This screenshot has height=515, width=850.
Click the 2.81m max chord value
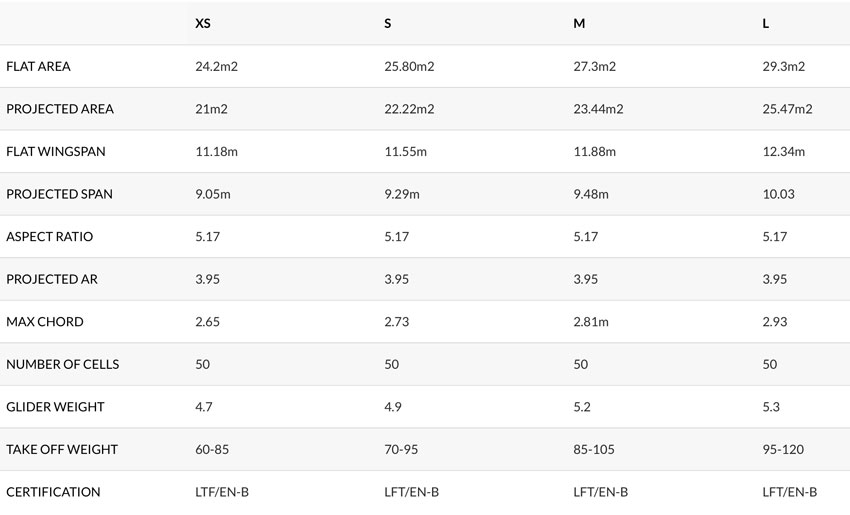tap(591, 321)
